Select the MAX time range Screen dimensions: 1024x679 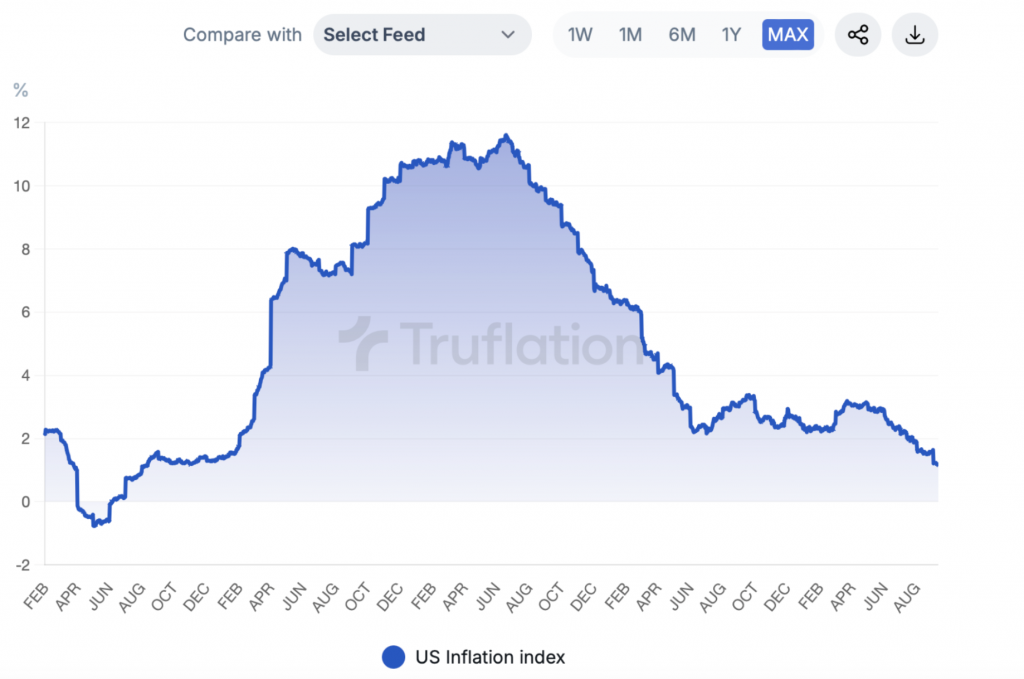[788, 35]
